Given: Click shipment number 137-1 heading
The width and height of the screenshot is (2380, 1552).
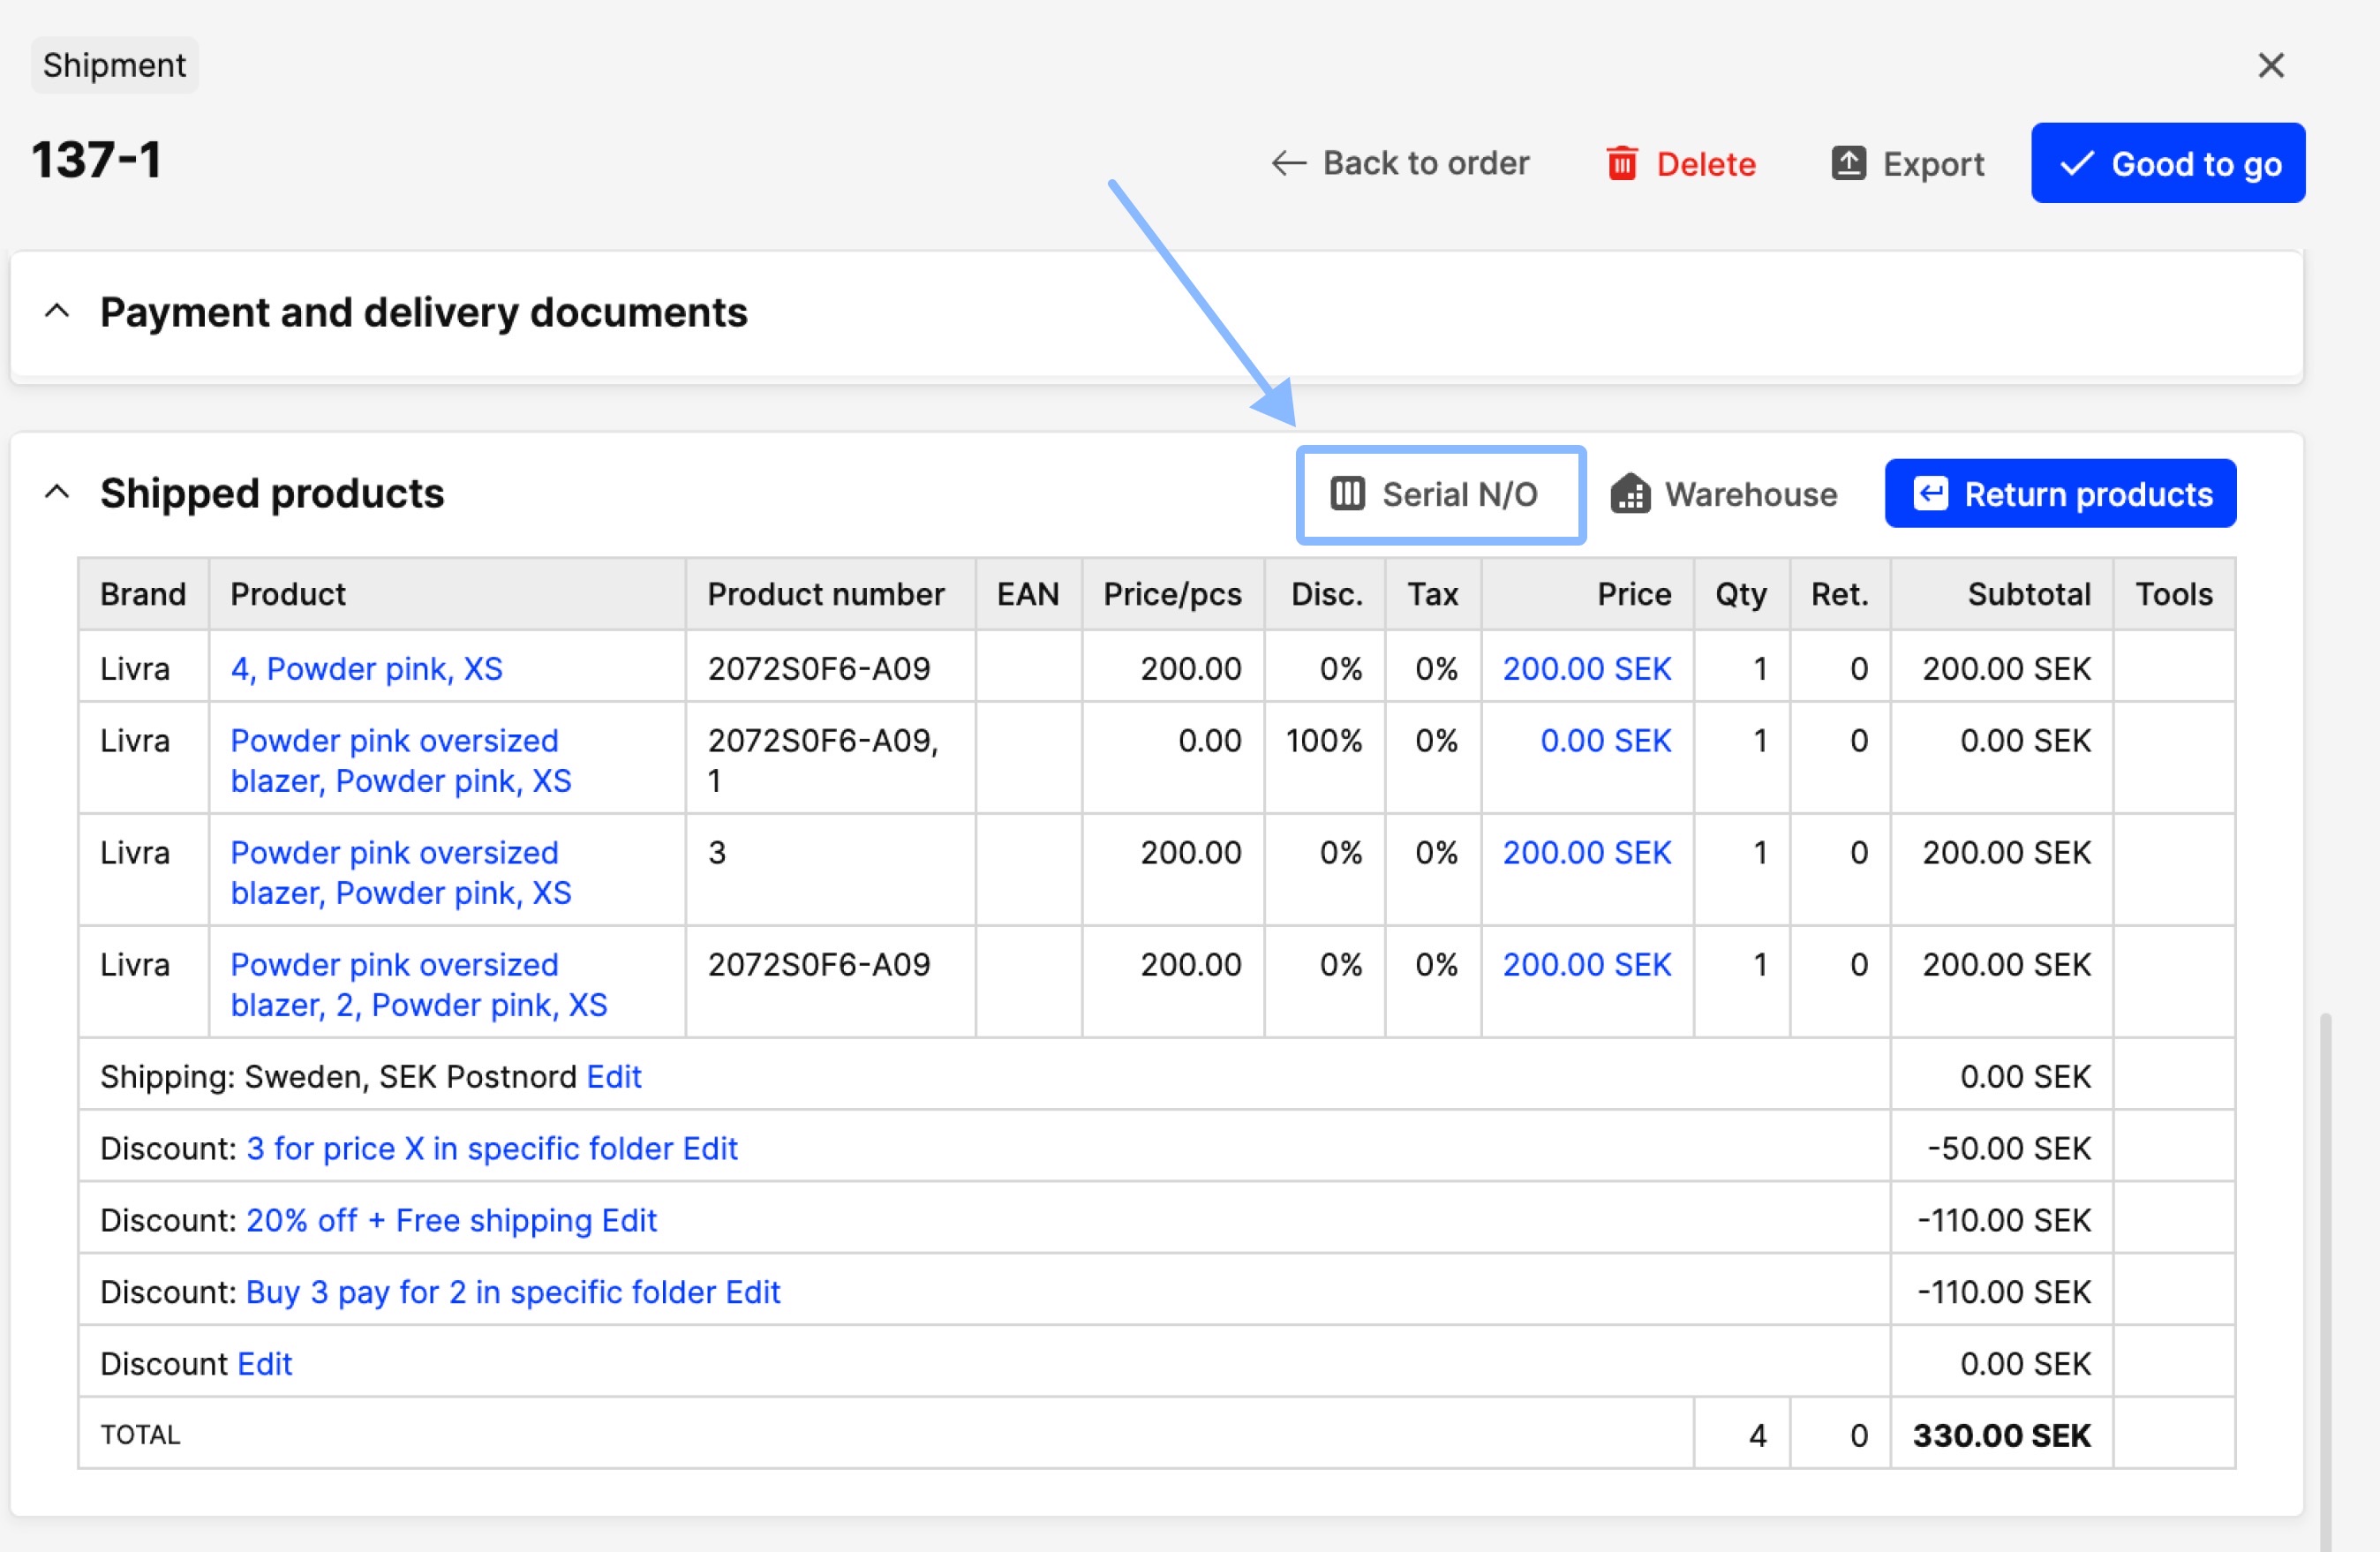Looking at the screenshot, I should (96, 160).
